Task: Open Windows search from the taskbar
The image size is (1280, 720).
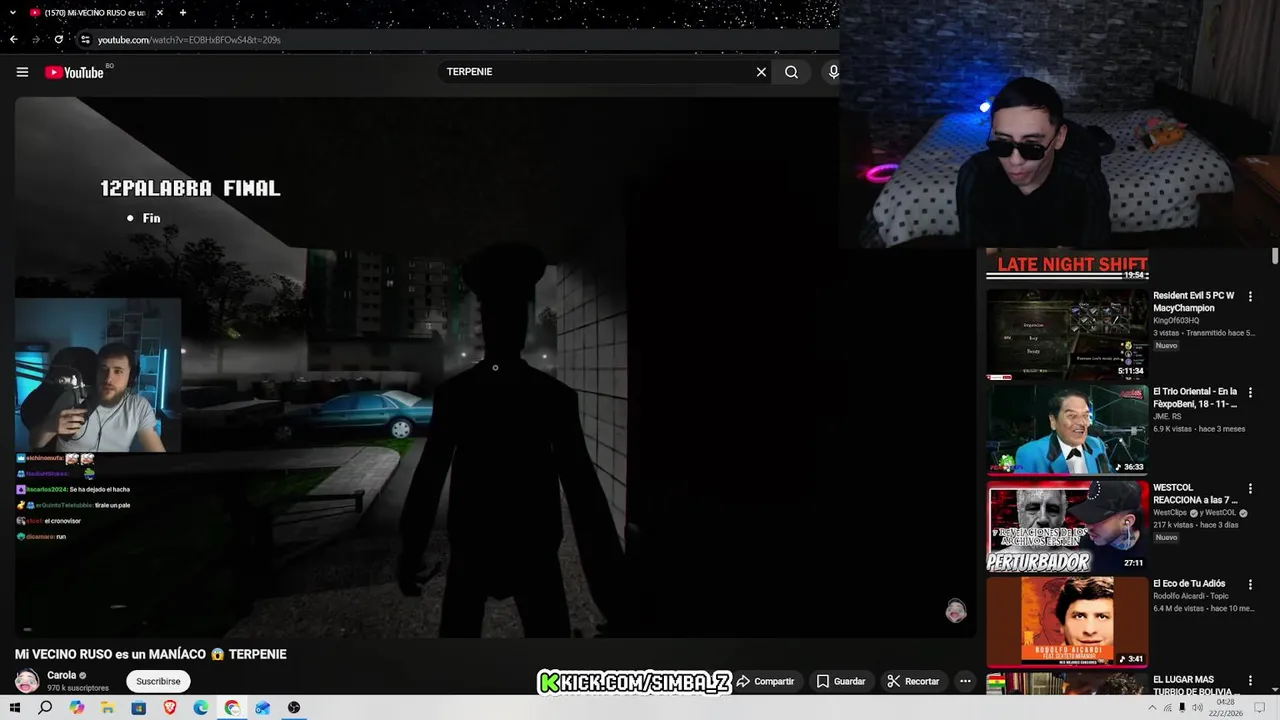Action: (x=45, y=708)
